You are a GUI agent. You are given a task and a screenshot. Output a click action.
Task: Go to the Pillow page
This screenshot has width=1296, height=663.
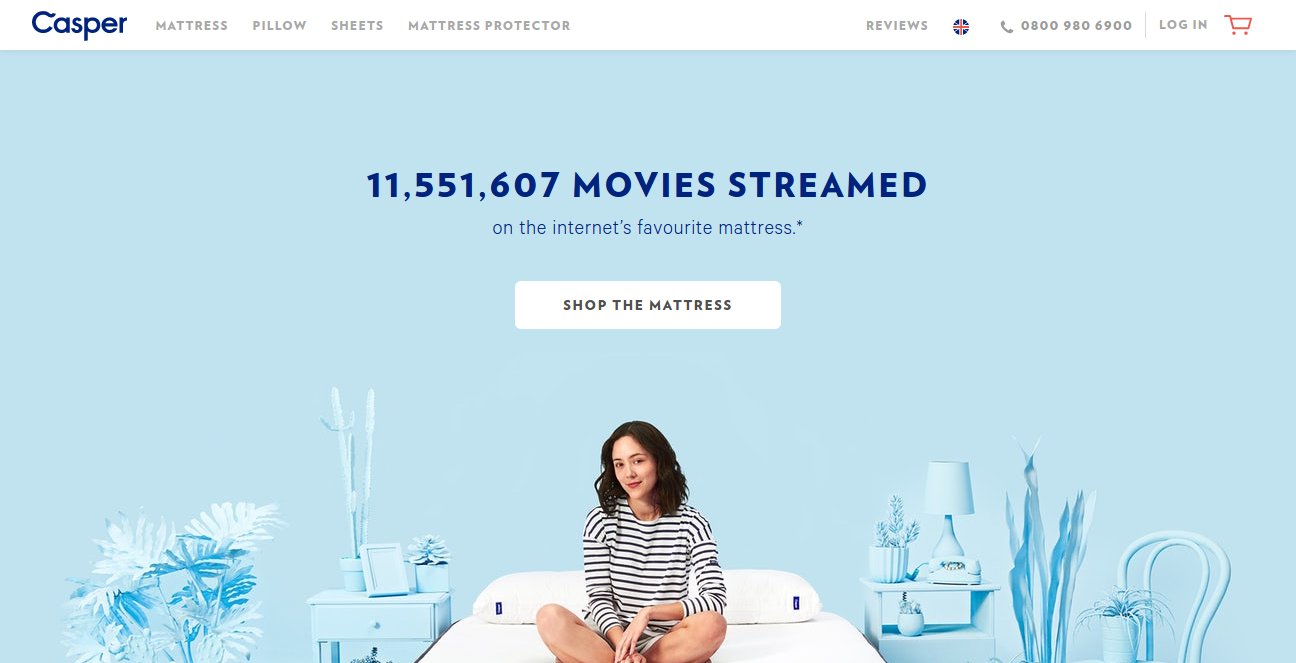click(280, 26)
